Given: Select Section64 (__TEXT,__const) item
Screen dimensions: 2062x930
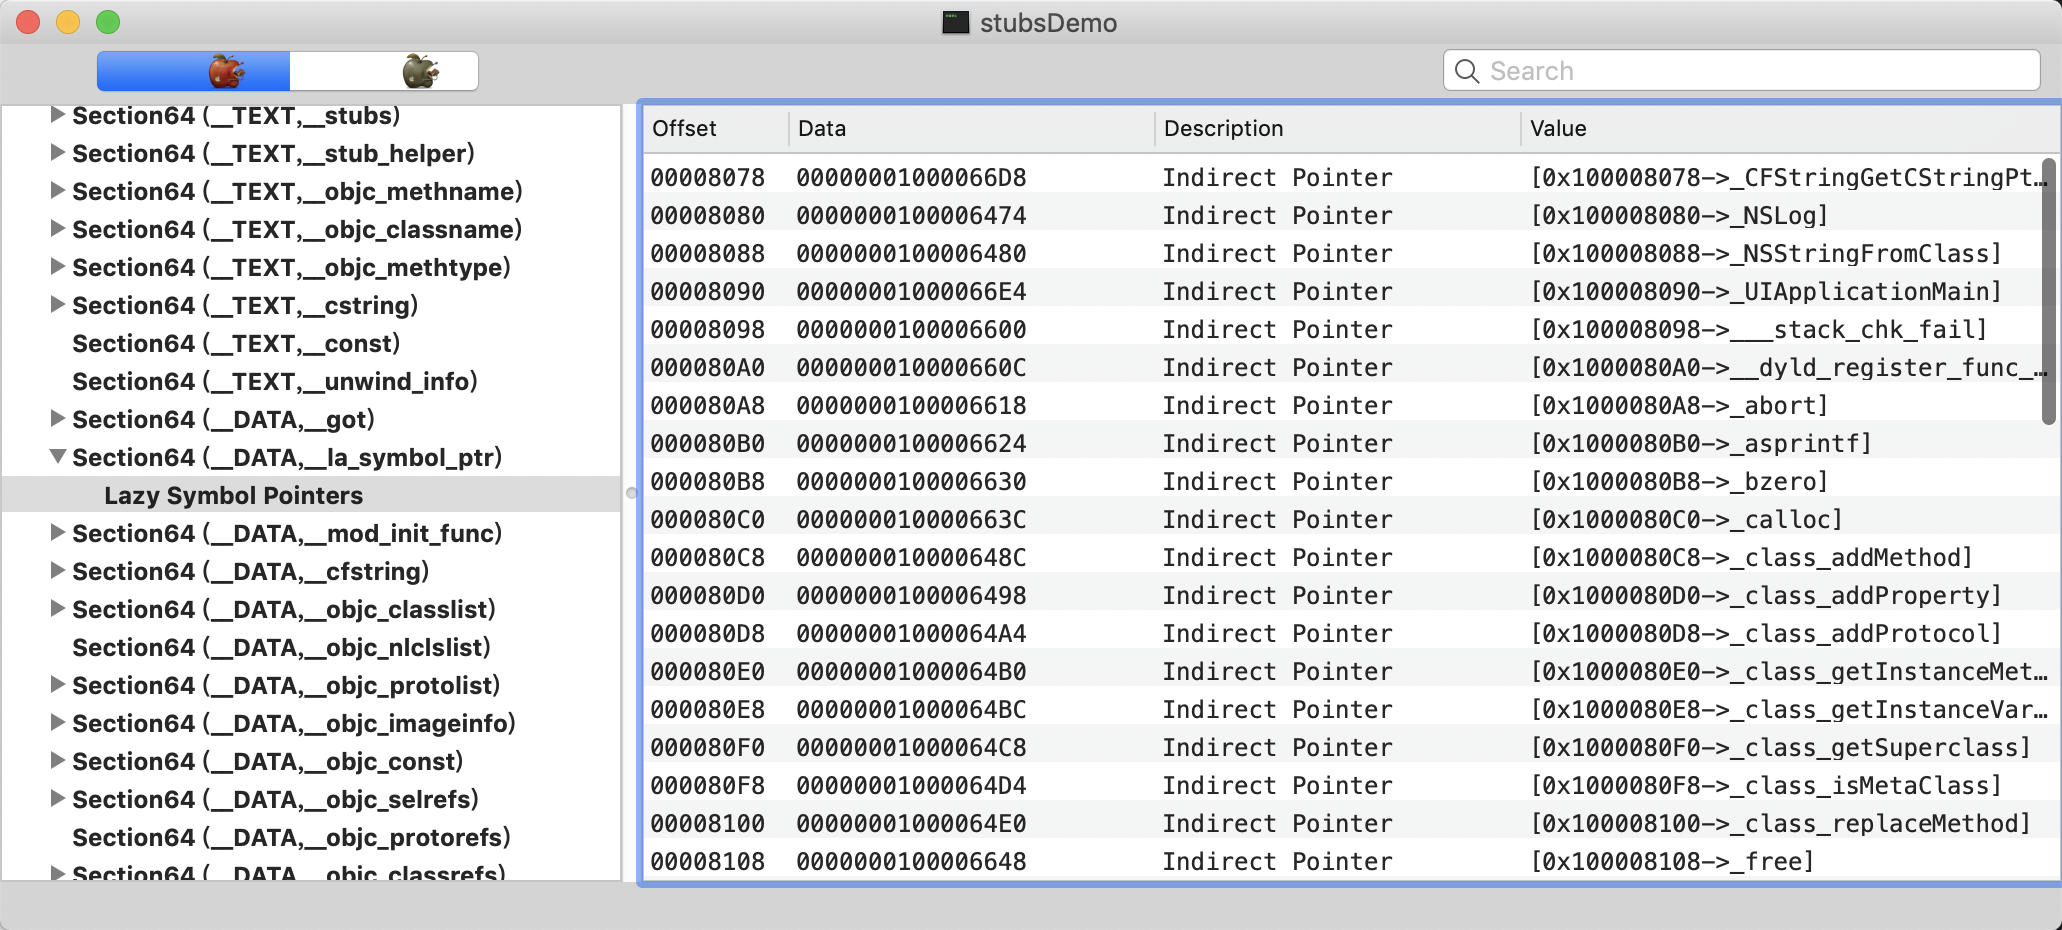Looking at the screenshot, I should [236, 343].
